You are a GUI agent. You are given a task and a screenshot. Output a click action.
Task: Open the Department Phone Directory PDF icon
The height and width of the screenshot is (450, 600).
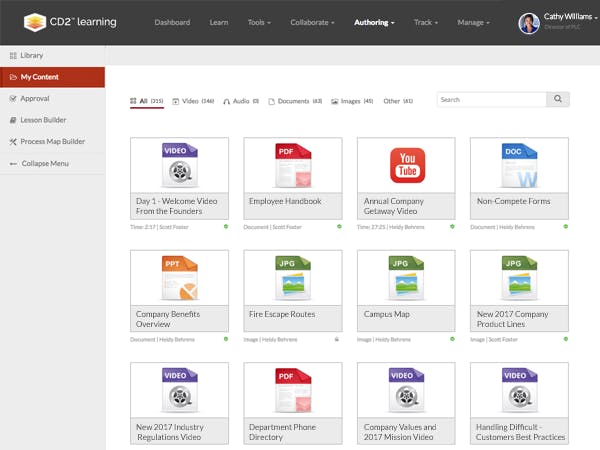pyautogui.click(x=293, y=390)
